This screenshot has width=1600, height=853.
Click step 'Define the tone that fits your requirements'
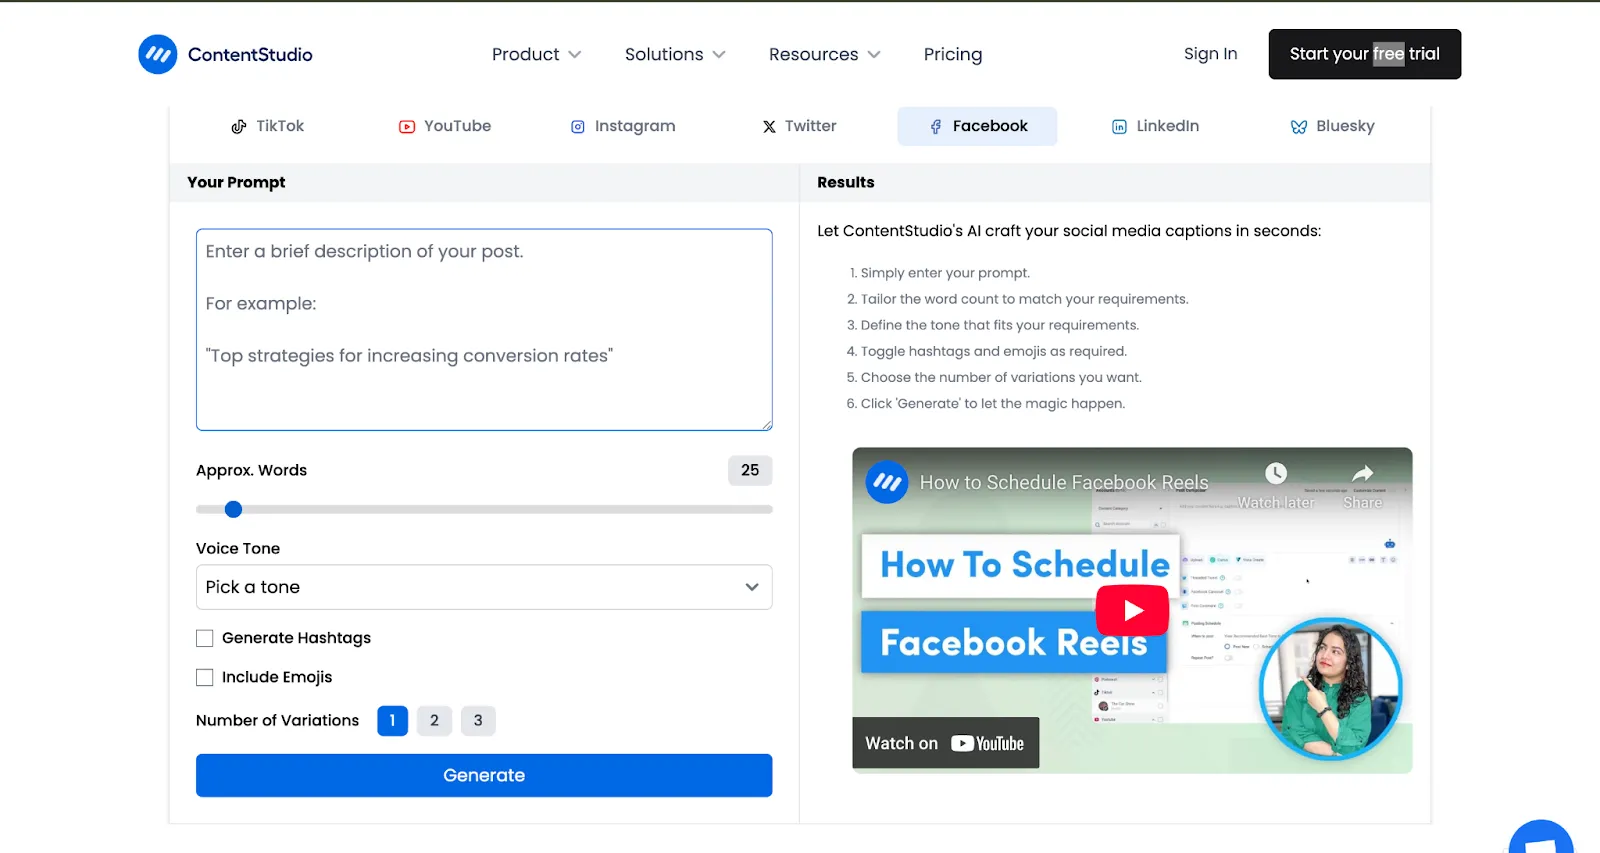[993, 325]
